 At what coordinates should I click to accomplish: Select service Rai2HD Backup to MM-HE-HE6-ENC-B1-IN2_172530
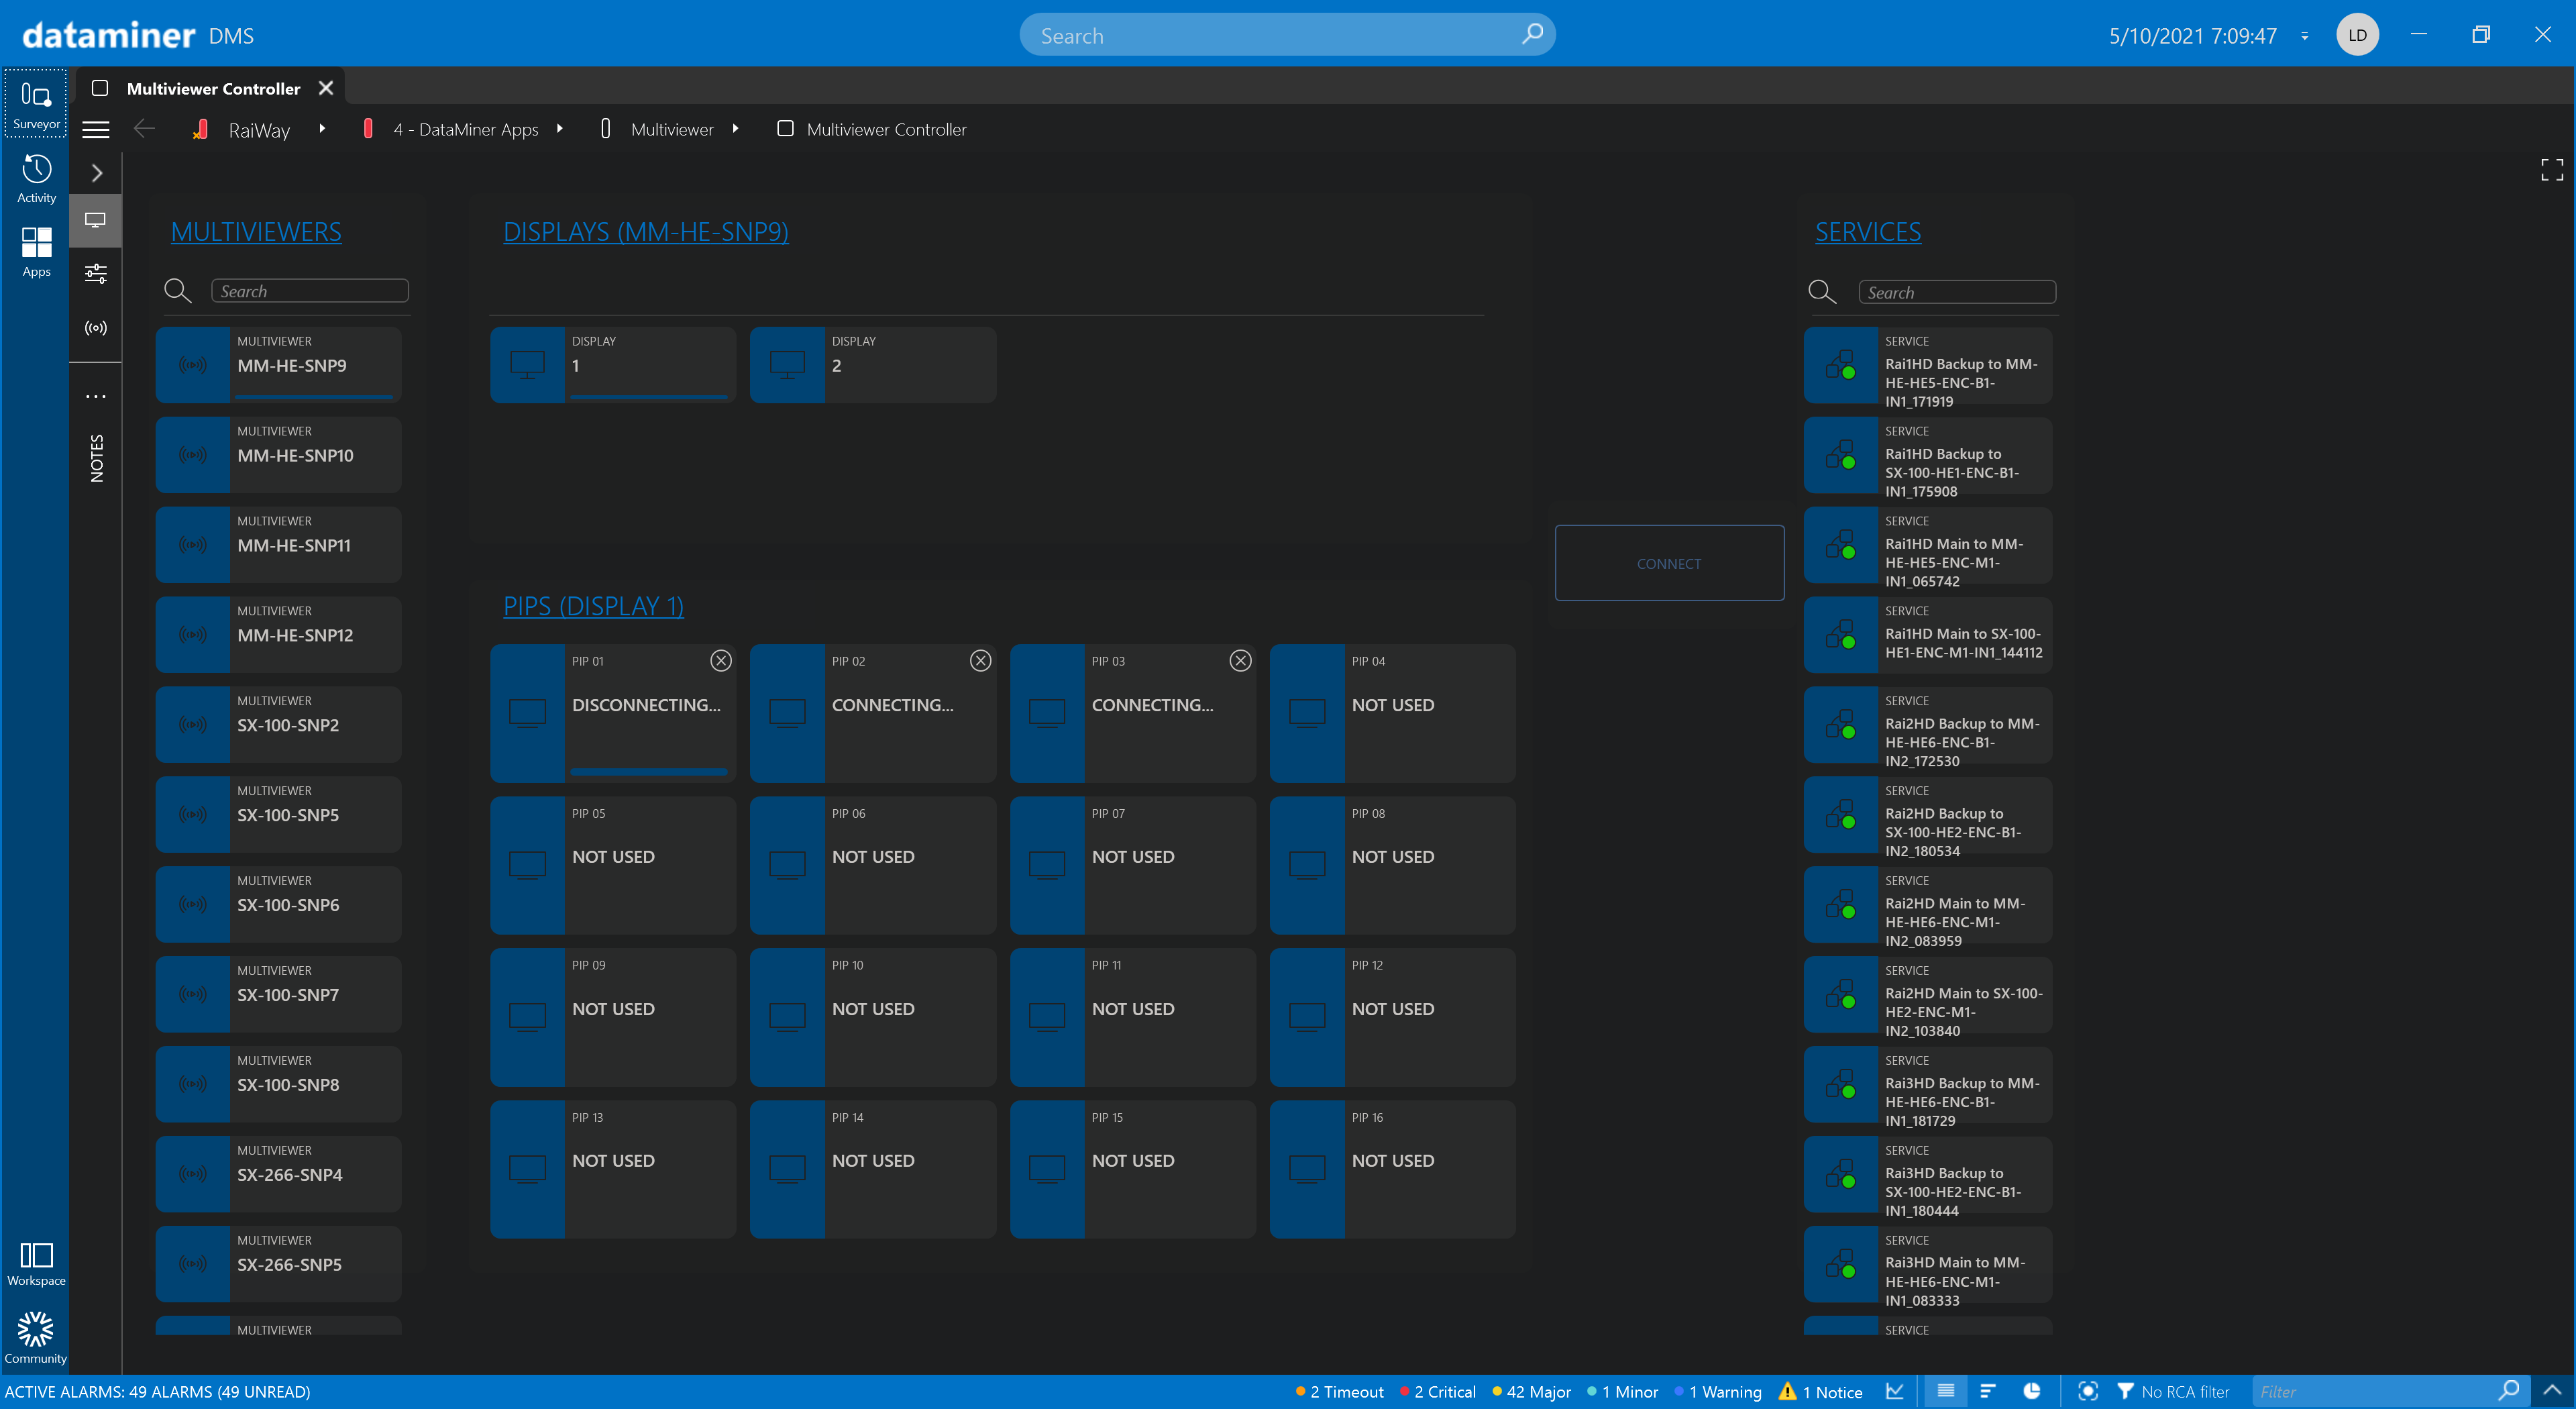coord(1928,725)
